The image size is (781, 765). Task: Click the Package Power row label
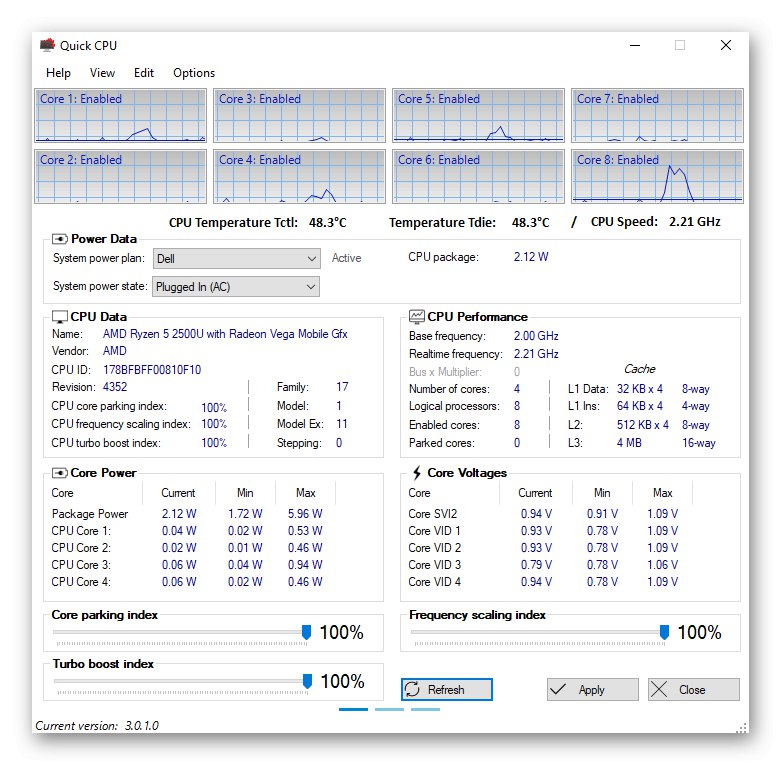coord(90,513)
